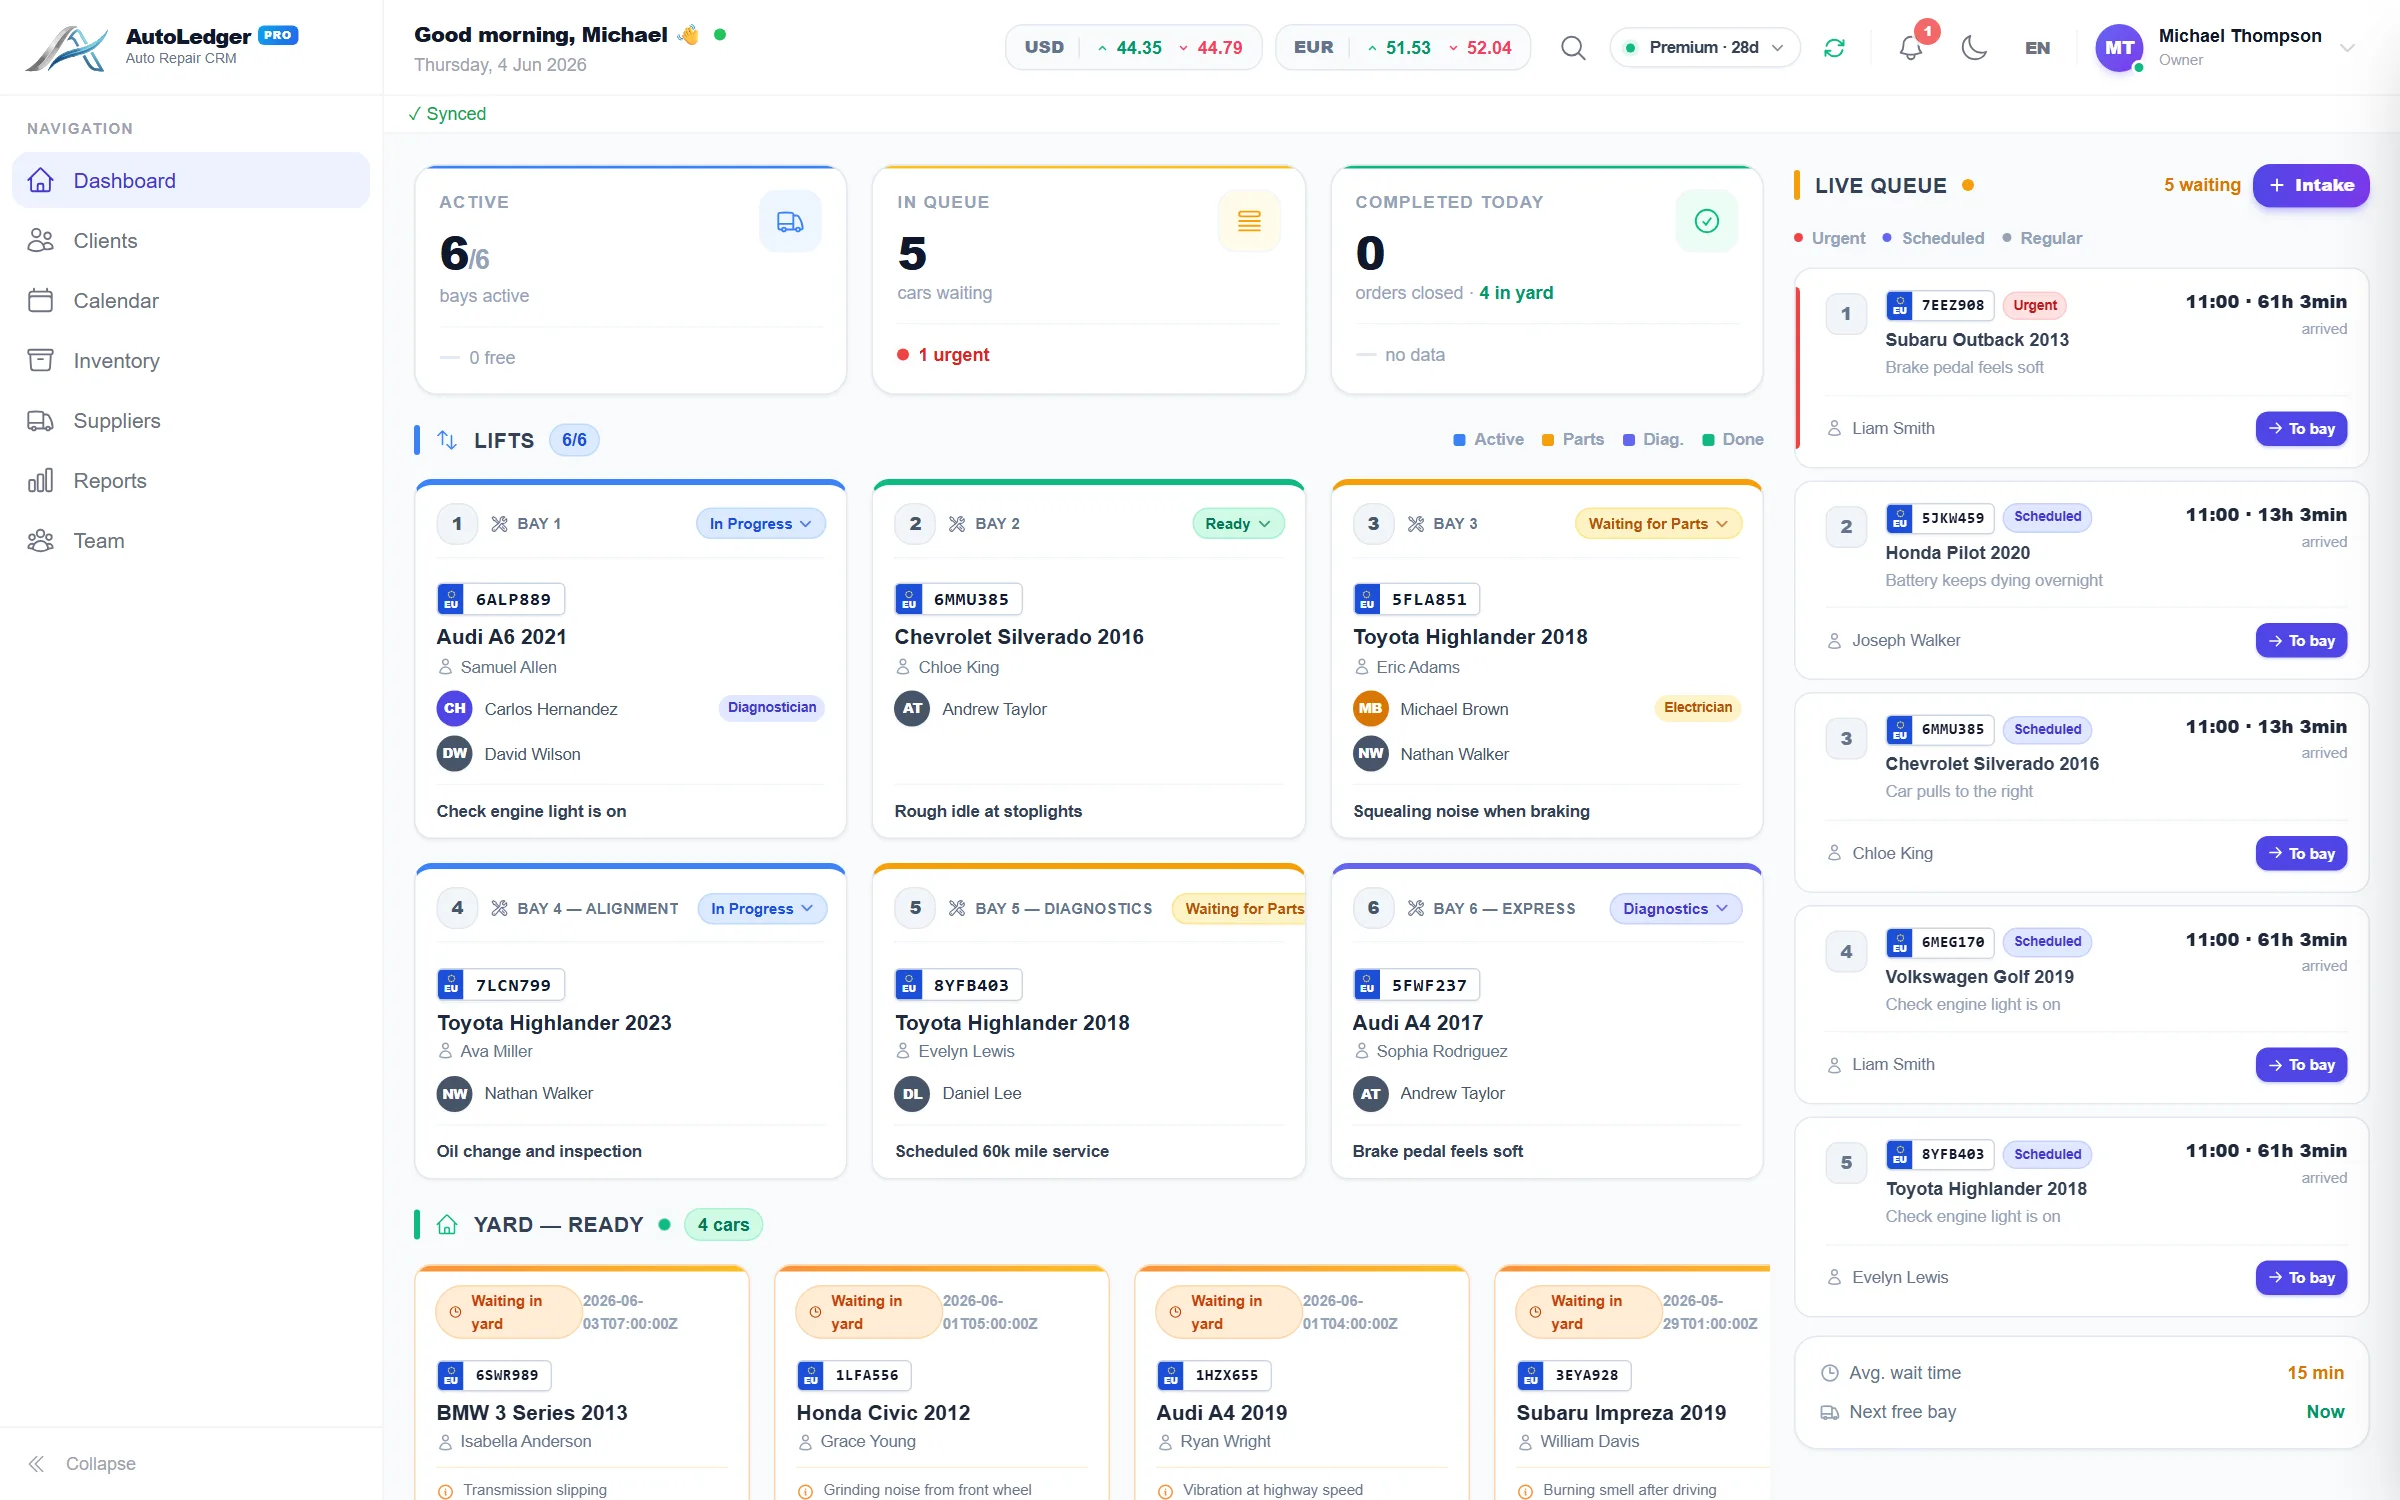Click the 4 cars yard badge

pos(723,1225)
